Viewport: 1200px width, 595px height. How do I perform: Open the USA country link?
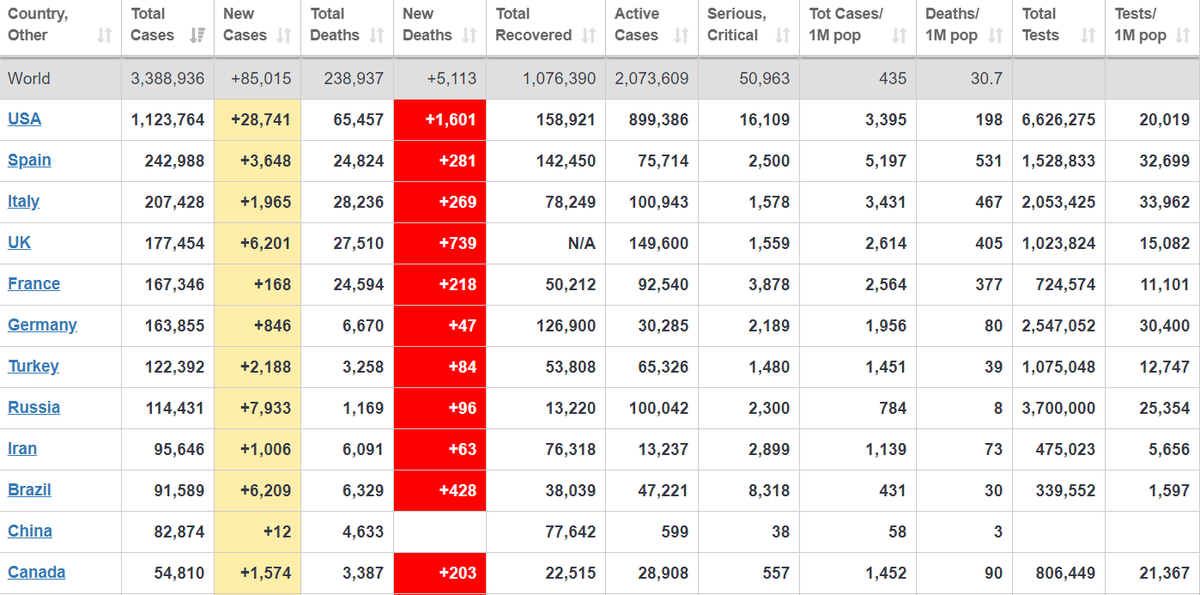25,119
